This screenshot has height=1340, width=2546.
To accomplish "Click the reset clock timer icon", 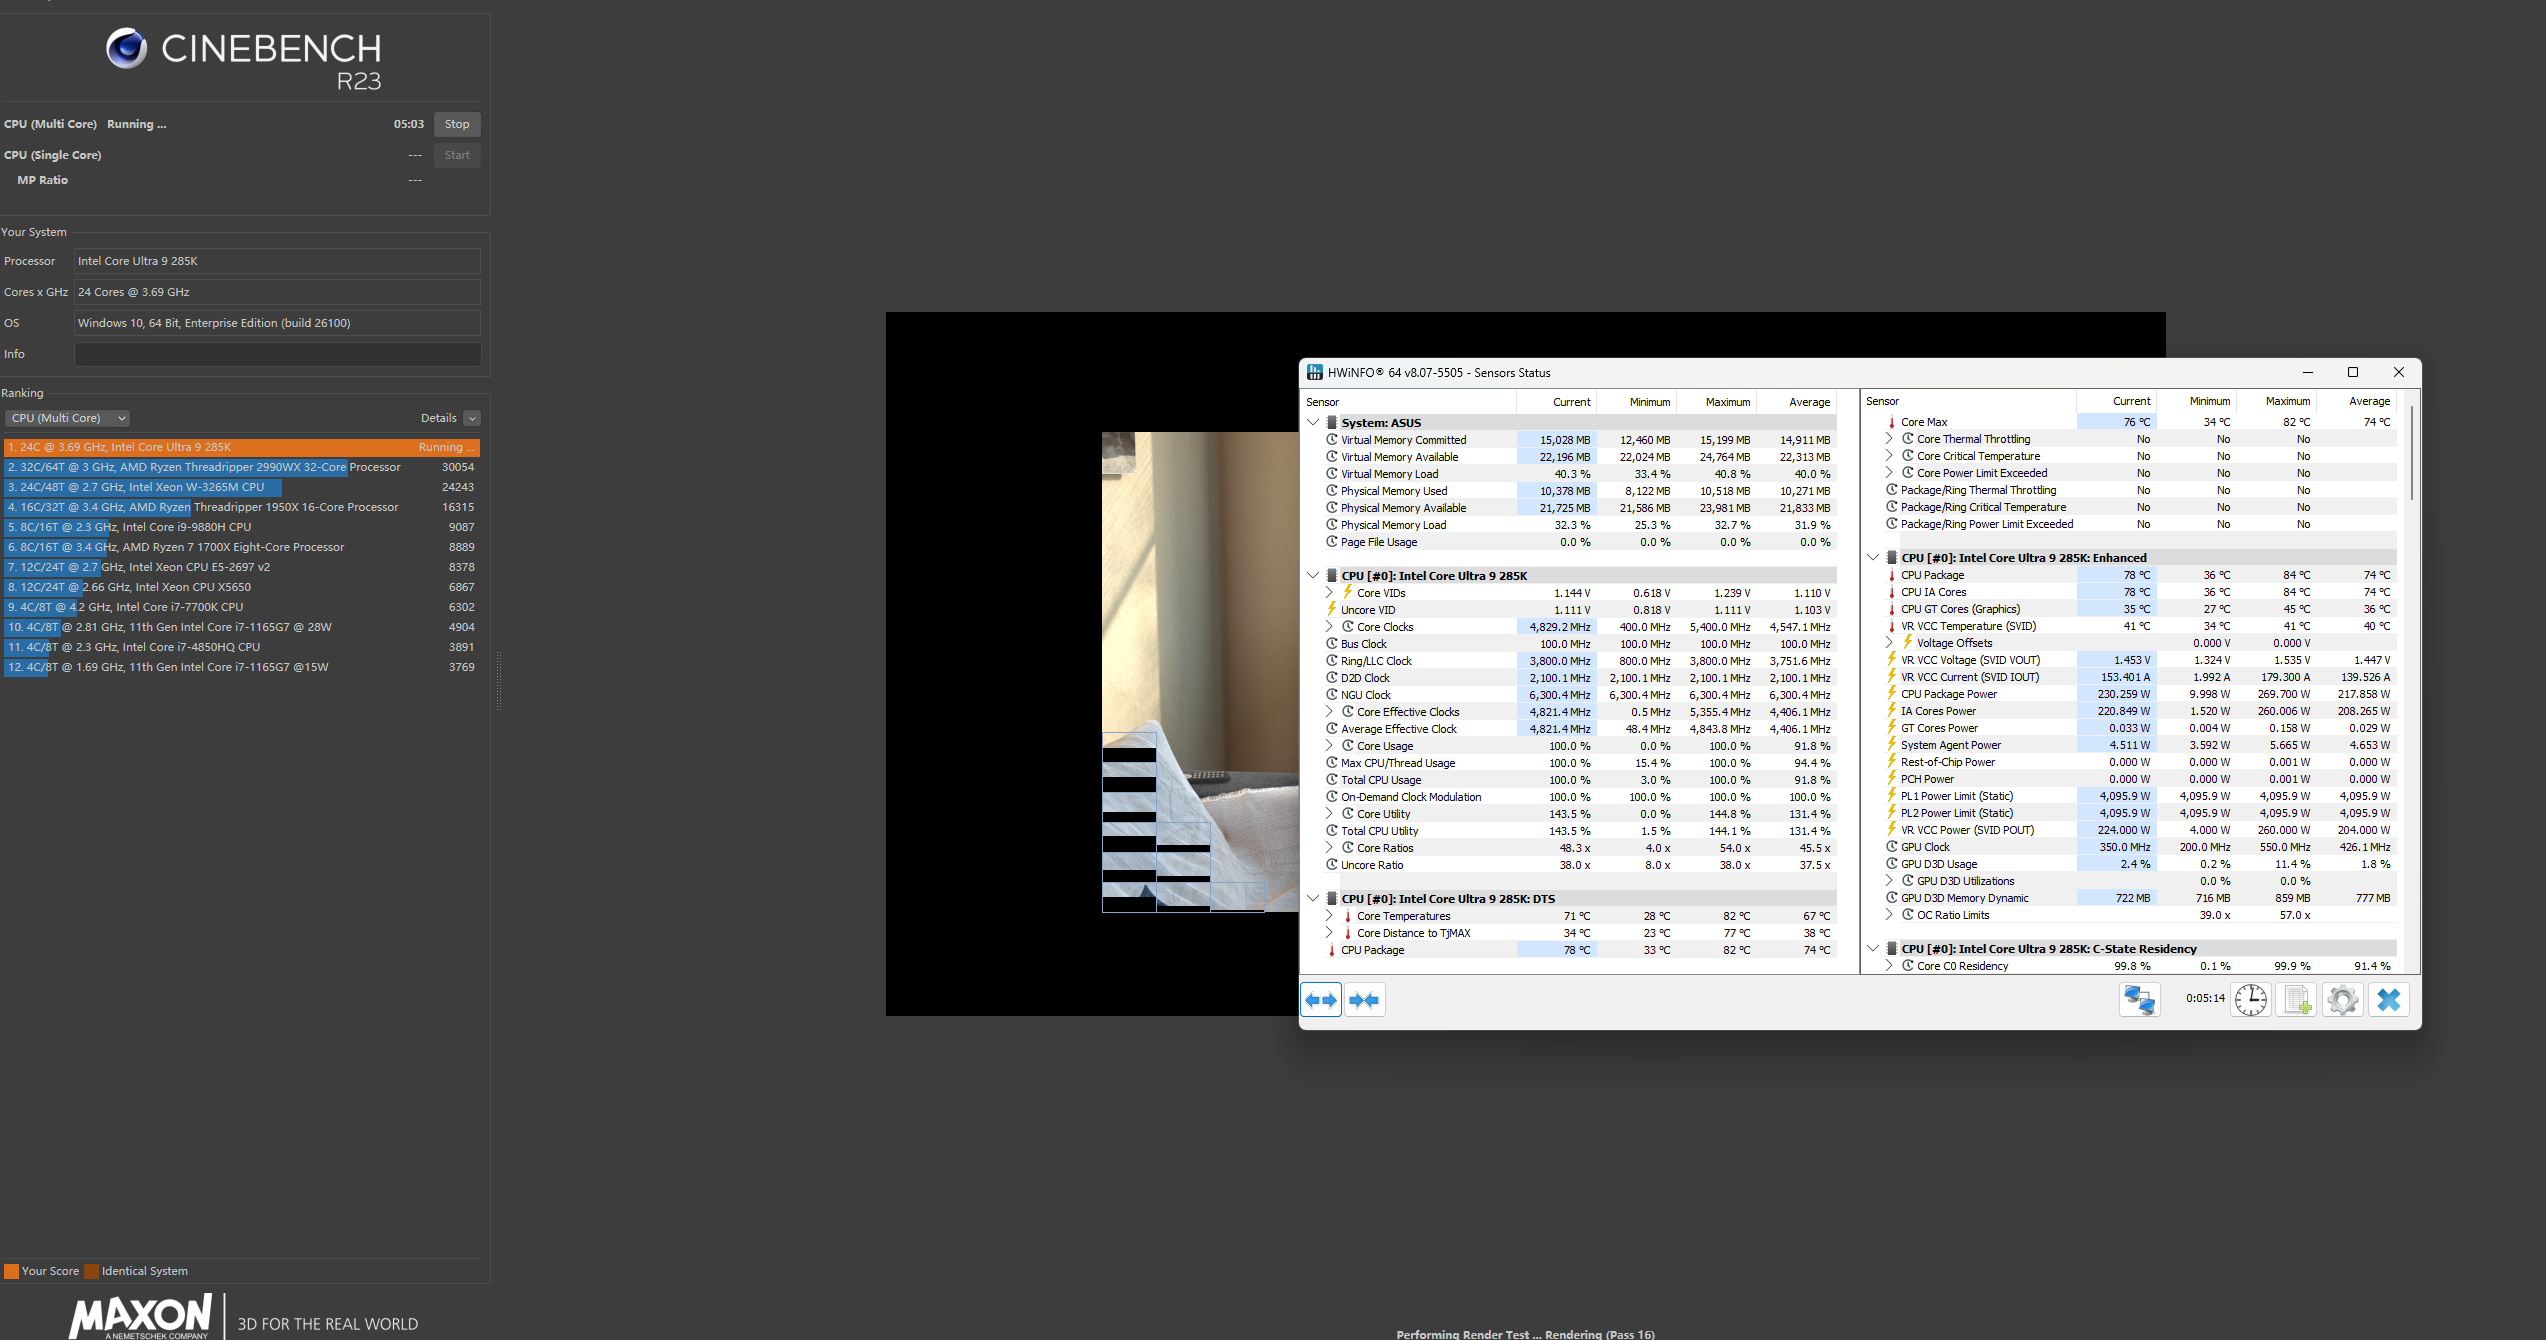I will pyautogui.click(x=2251, y=1000).
